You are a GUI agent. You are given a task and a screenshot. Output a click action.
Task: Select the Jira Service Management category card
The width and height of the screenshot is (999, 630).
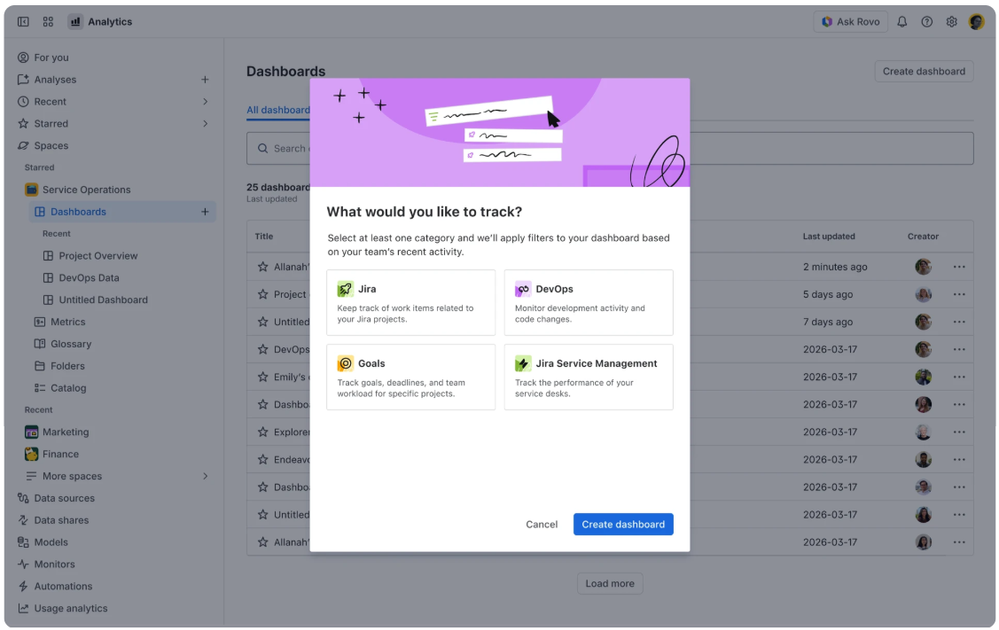pyautogui.click(x=589, y=377)
